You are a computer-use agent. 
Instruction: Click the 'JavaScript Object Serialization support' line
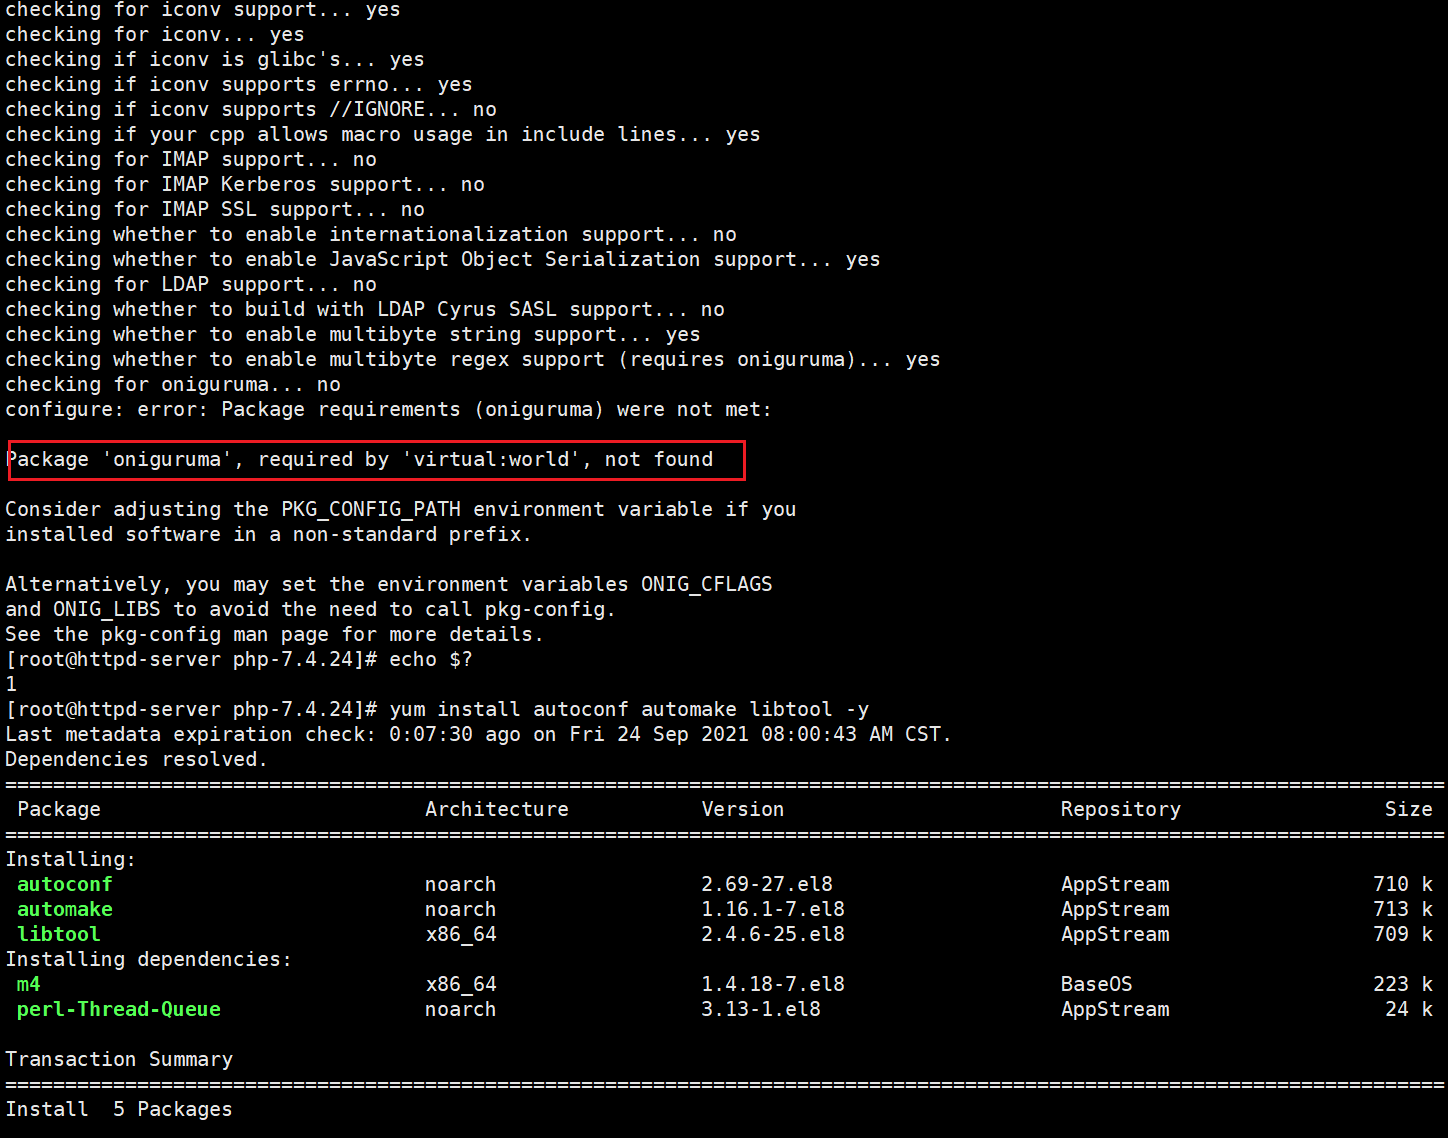443,260
